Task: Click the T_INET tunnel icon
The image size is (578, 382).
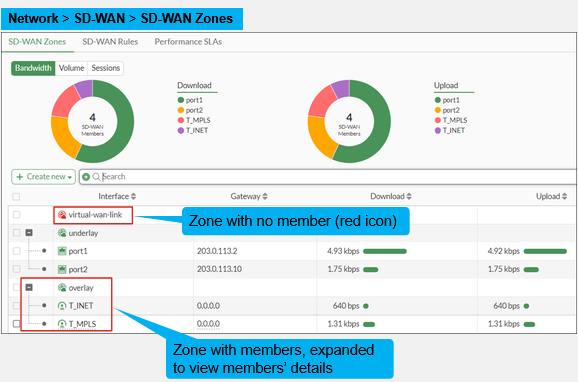Action: pyautogui.click(x=62, y=306)
